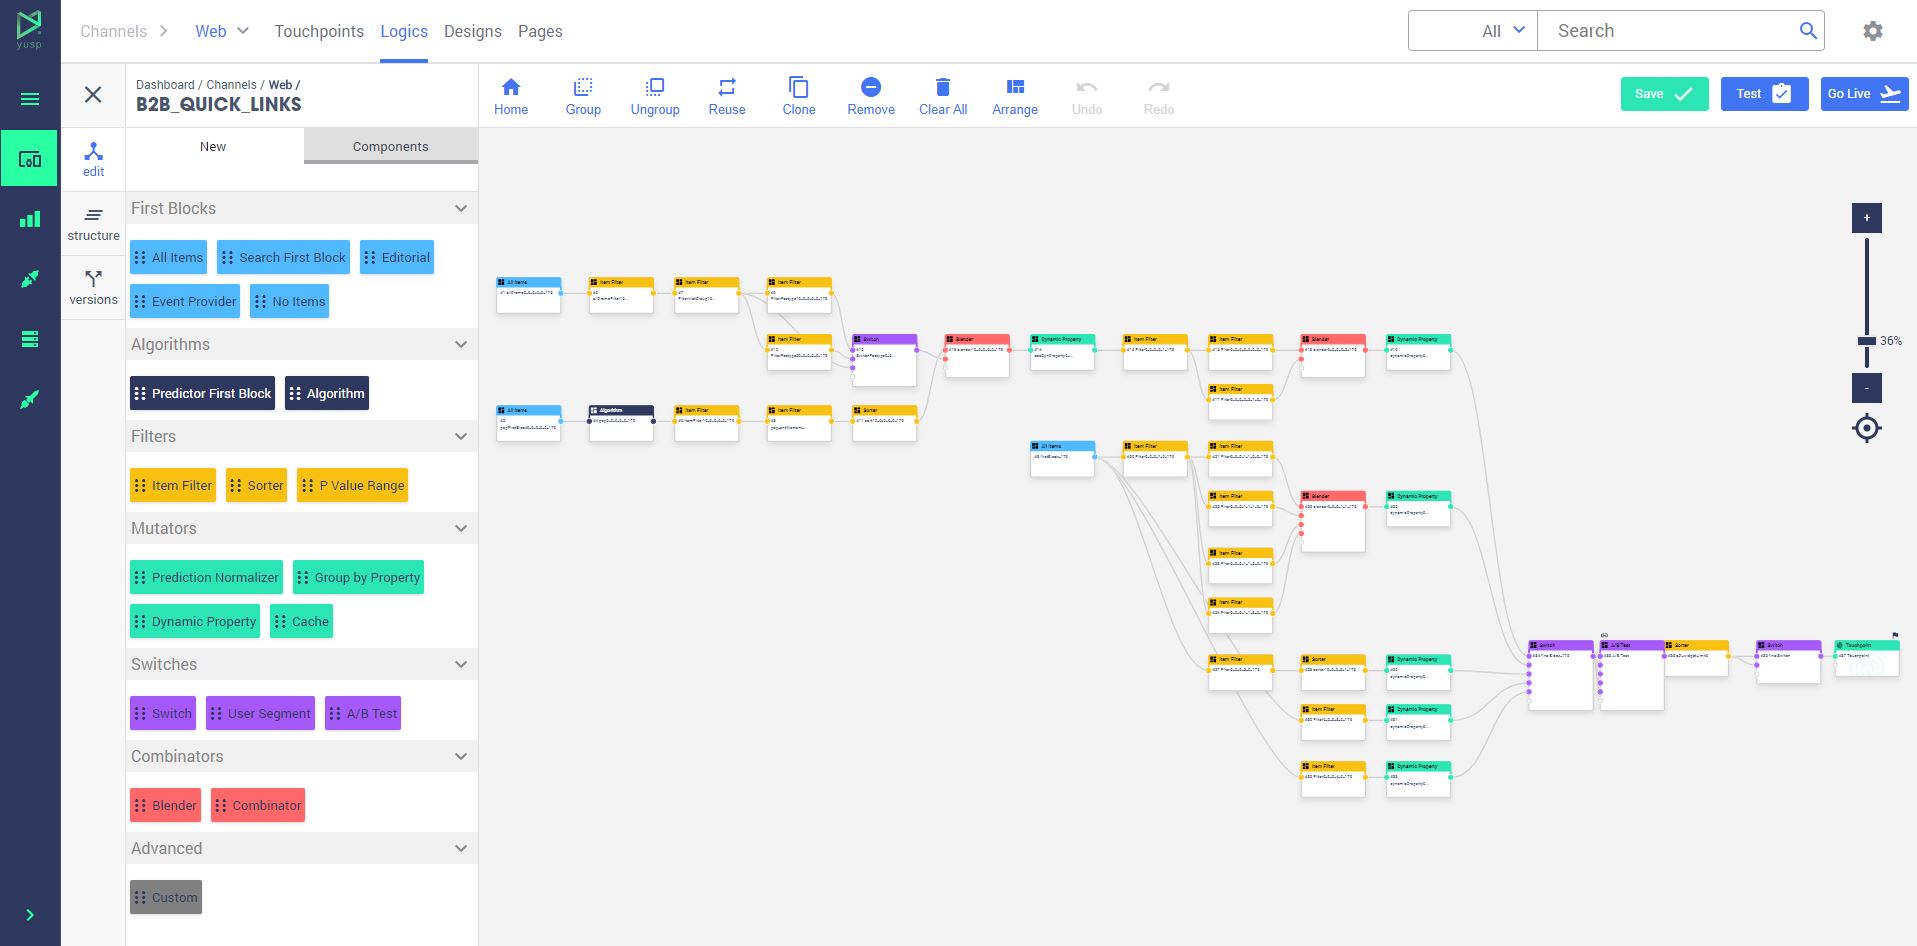The height and width of the screenshot is (946, 1917).
Task: Switch to the Pages tab
Action: 540,31
